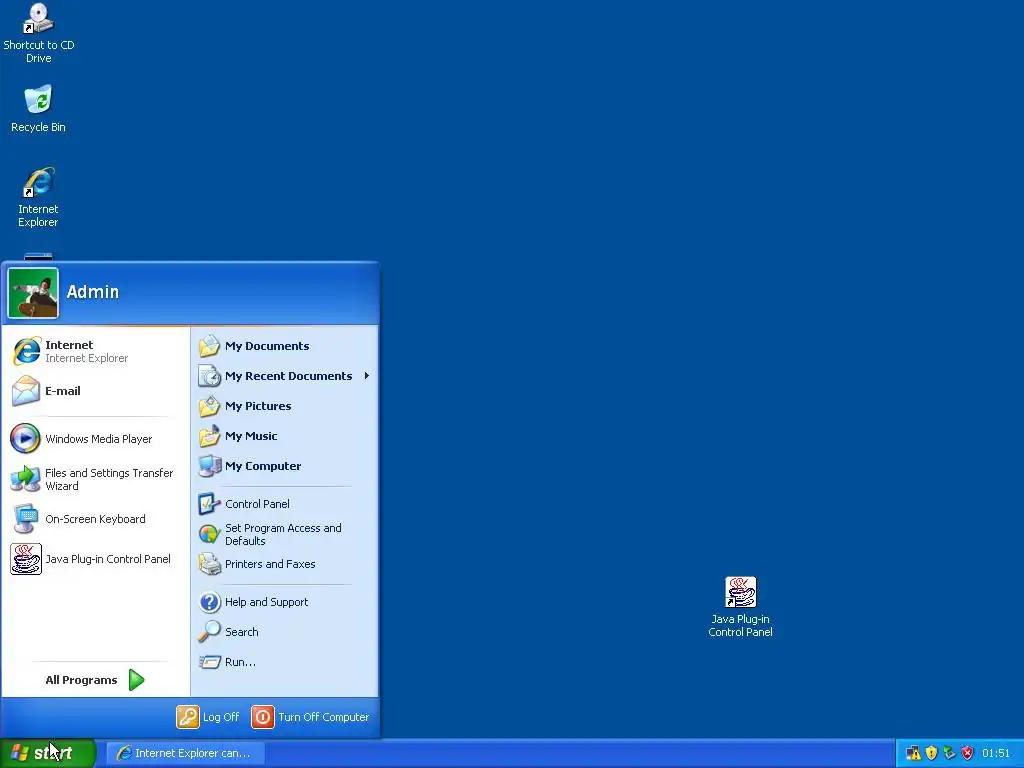Click Turn Off Computer button
The image size is (1024, 768).
click(x=311, y=717)
